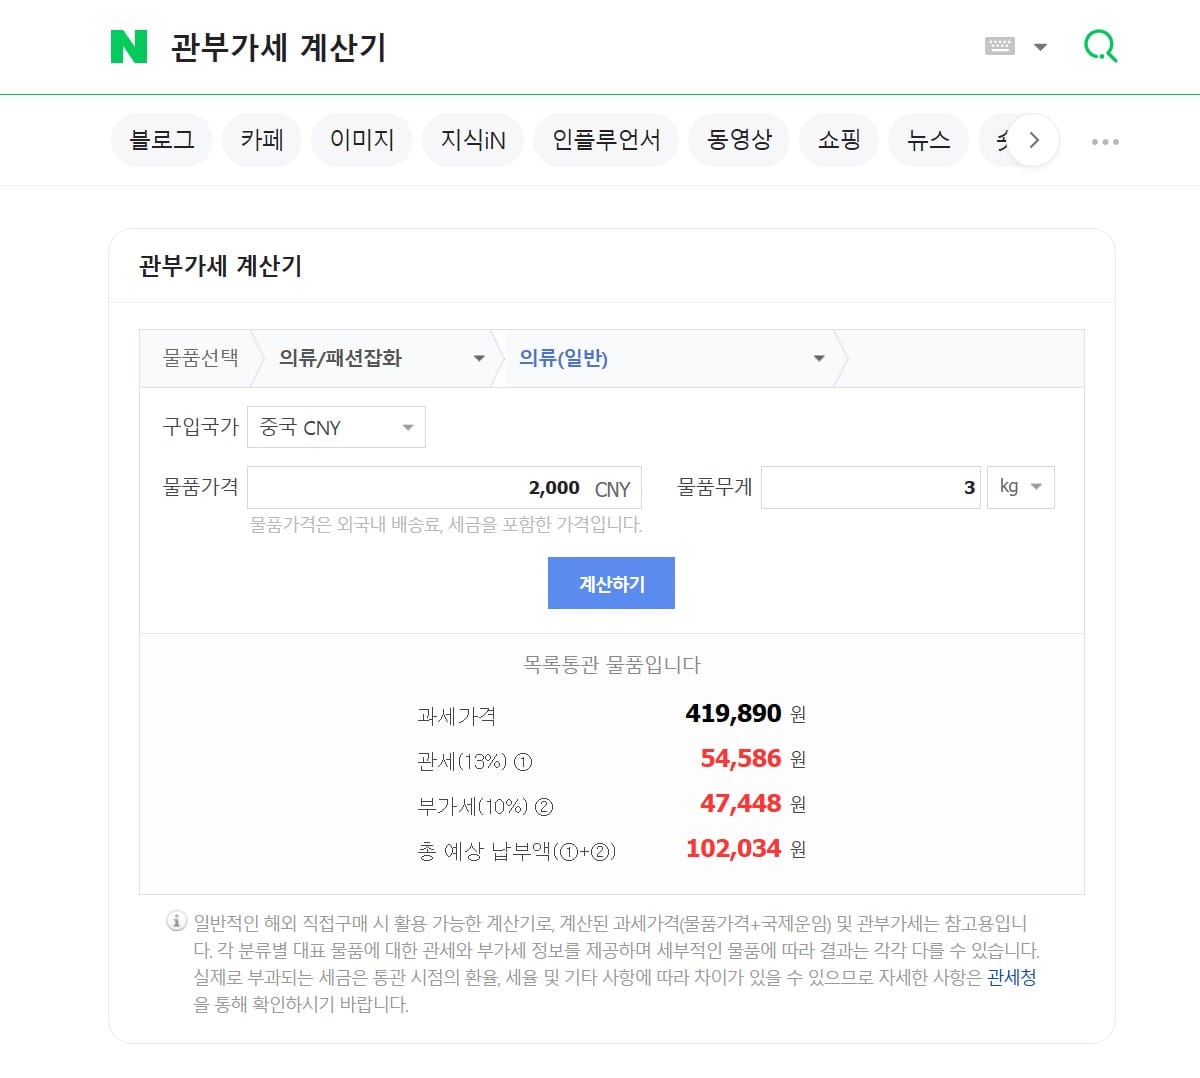
Task: Open the 의류(일반) subcategory dropdown
Action: (672, 358)
